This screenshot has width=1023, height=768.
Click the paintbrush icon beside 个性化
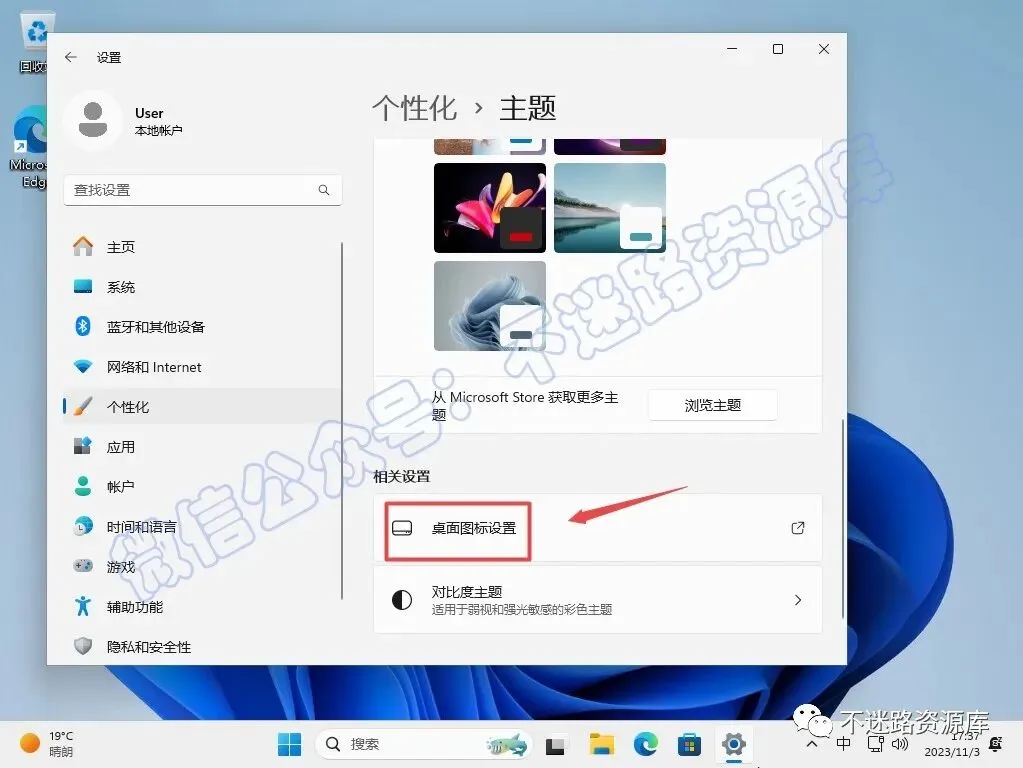(83, 406)
